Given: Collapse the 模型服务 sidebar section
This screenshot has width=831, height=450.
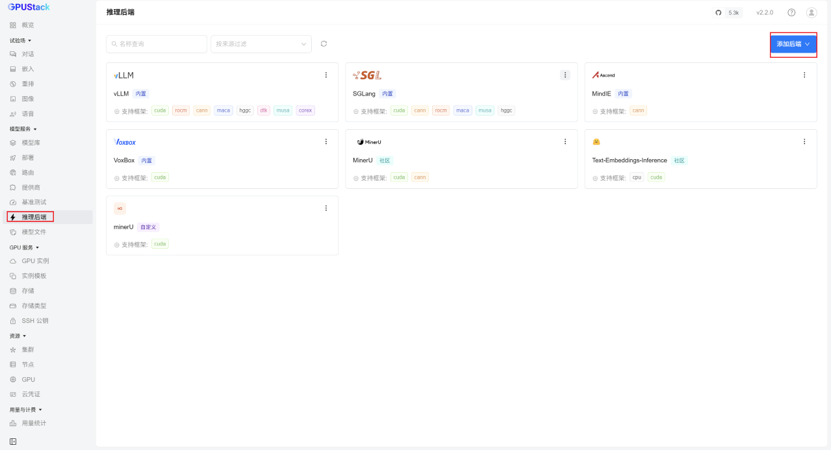Looking at the screenshot, I should (23, 129).
